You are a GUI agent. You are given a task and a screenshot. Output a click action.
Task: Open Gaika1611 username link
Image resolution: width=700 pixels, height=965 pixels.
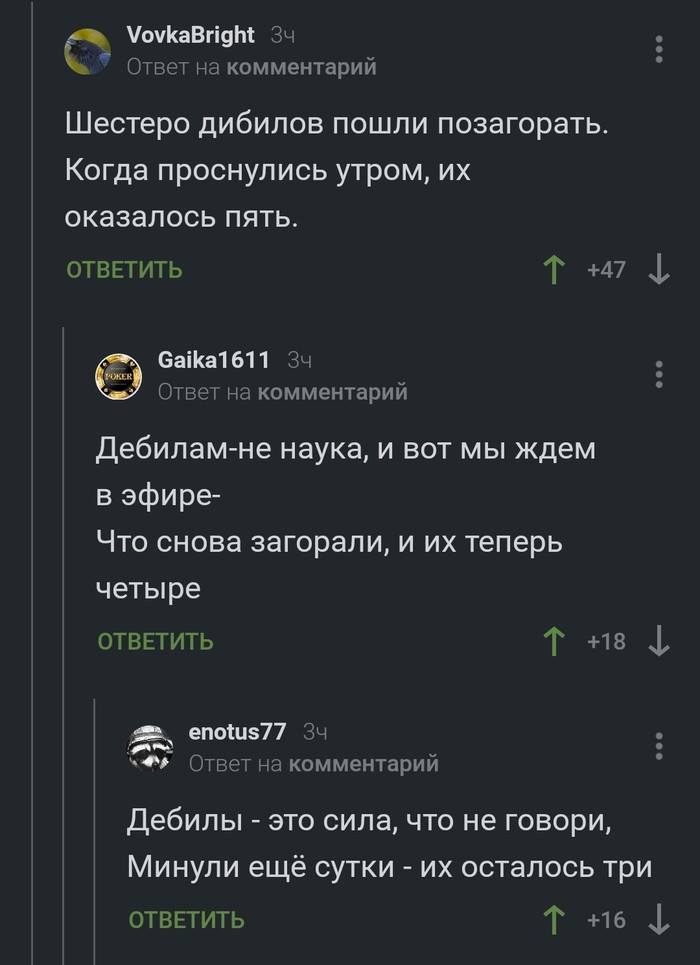(215, 361)
